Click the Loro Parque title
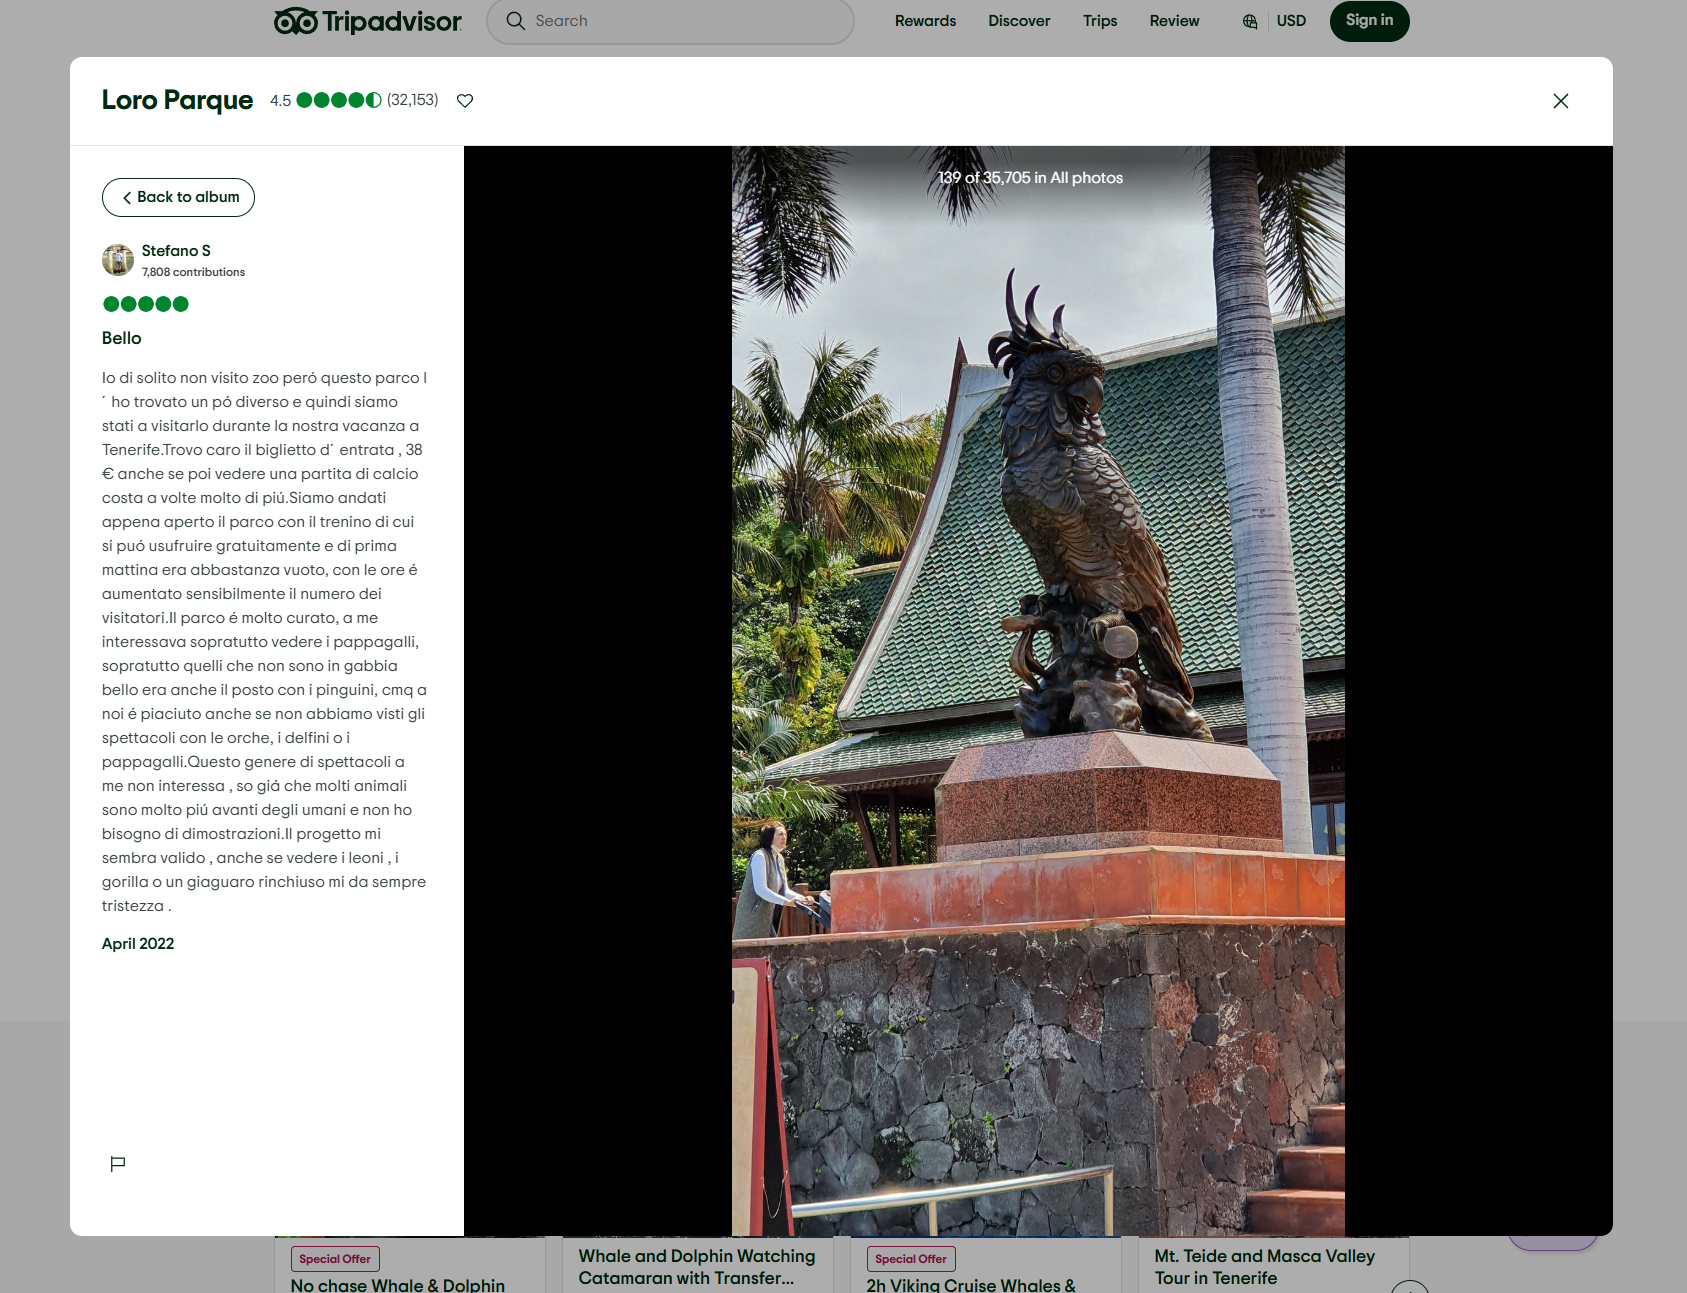1687x1293 pixels. pos(177,100)
